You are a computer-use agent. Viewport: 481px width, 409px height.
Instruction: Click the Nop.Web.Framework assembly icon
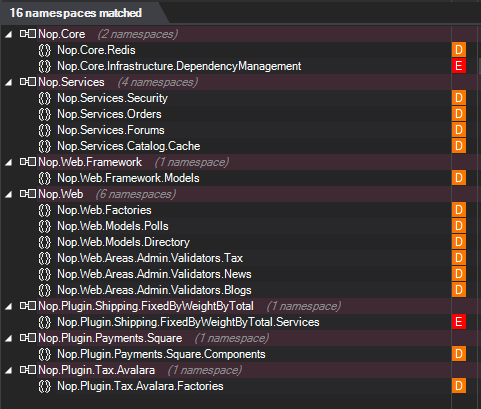click(28, 162)
